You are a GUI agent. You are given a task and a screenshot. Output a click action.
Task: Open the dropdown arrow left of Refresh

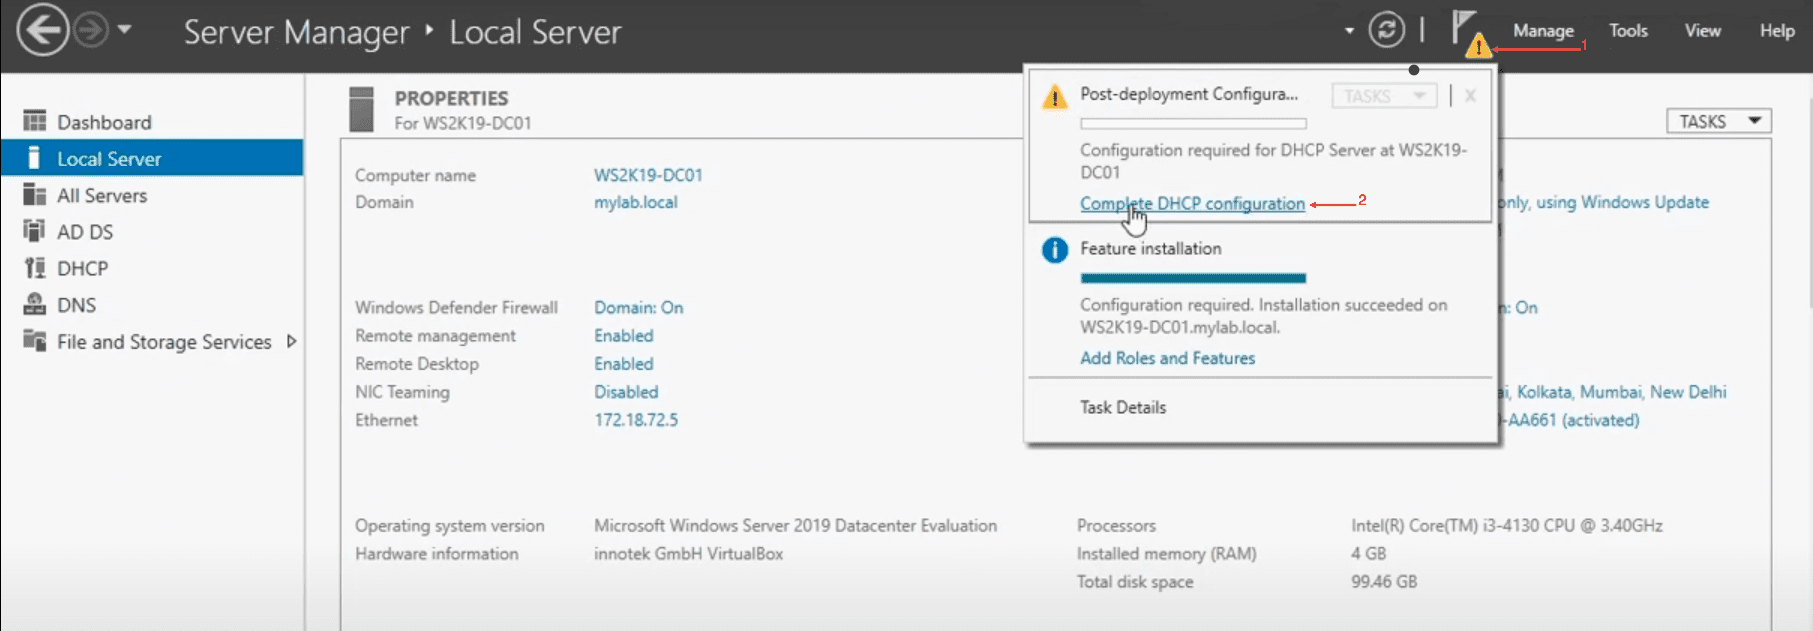point(1349,31)
